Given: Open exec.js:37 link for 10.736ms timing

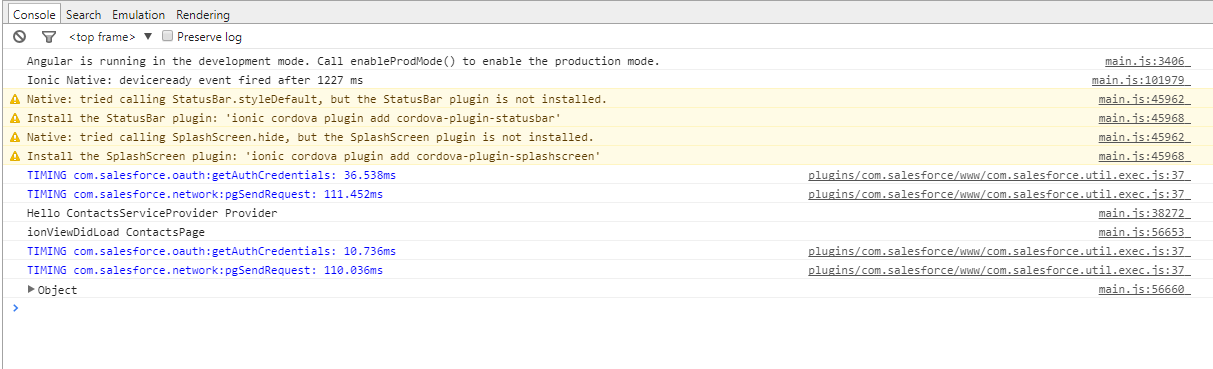Looking at the screenshot, I should pos(999,251).
